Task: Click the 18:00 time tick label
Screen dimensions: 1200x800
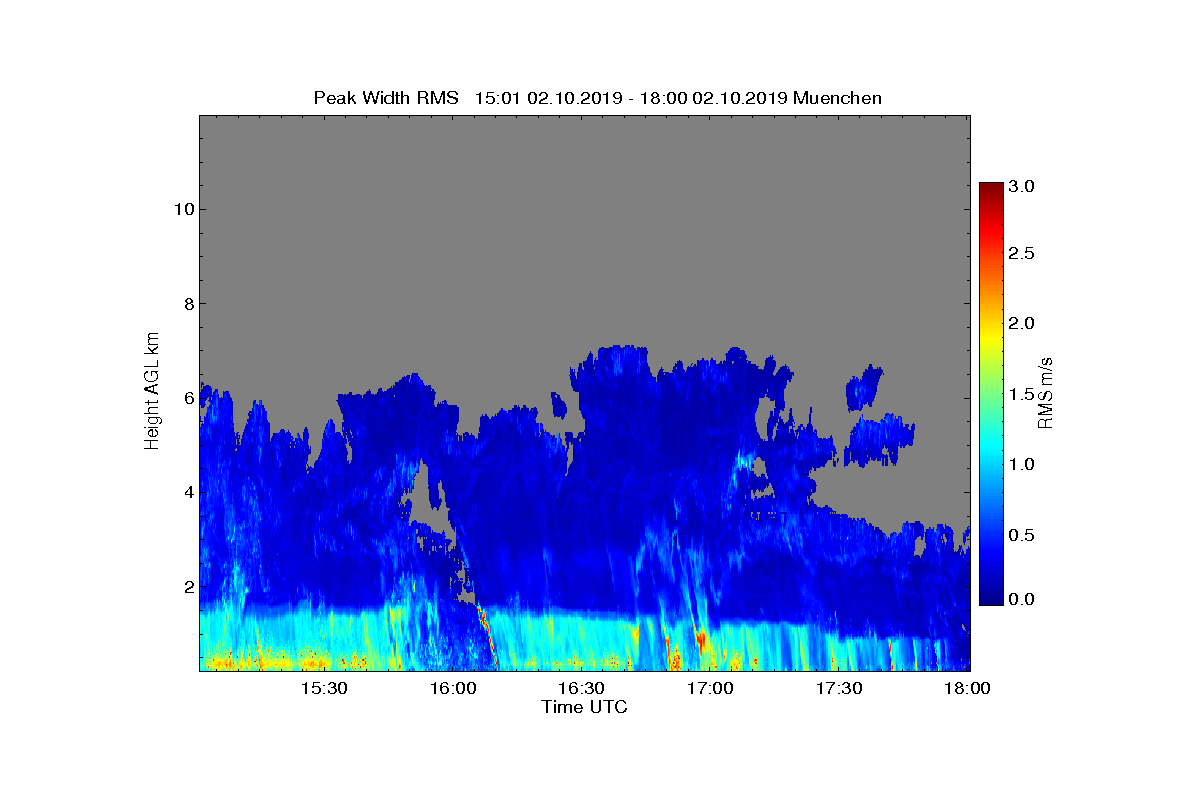Action: click(968, 688)
